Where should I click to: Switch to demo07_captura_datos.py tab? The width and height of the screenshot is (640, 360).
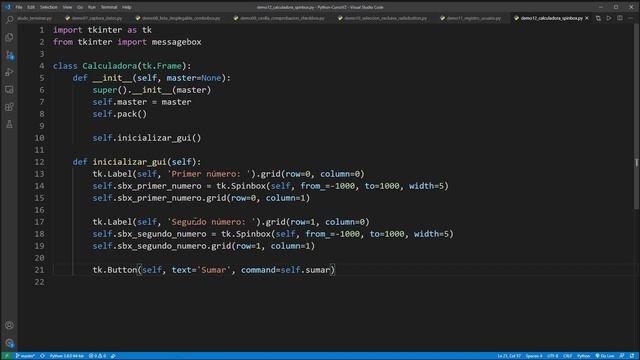[95, 18]
